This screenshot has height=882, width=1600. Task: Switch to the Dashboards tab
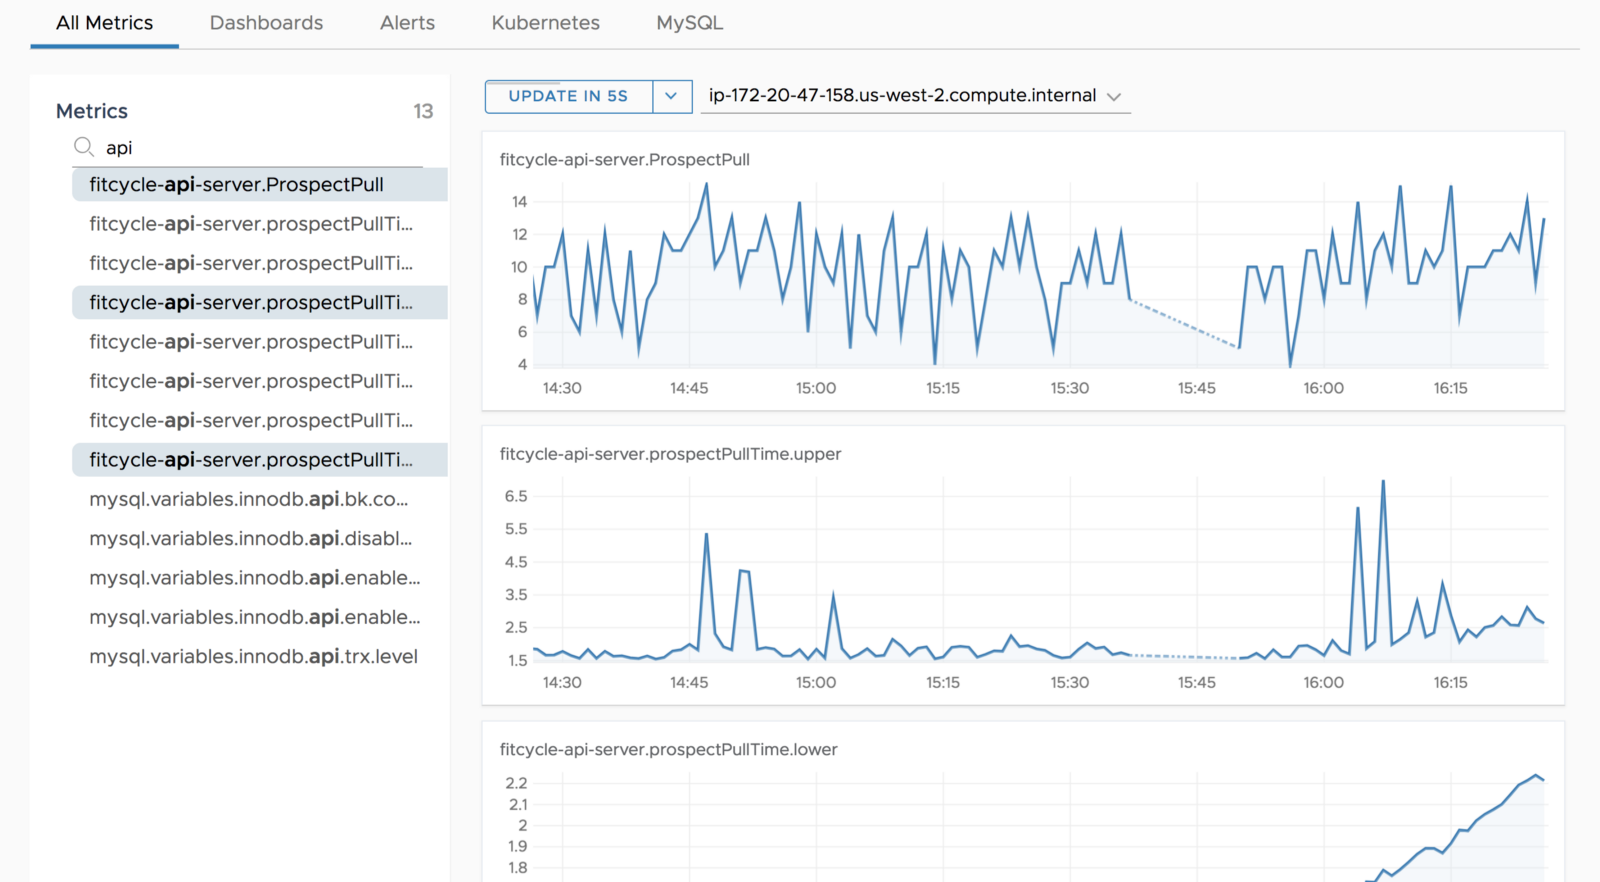[x=266, y=23]
